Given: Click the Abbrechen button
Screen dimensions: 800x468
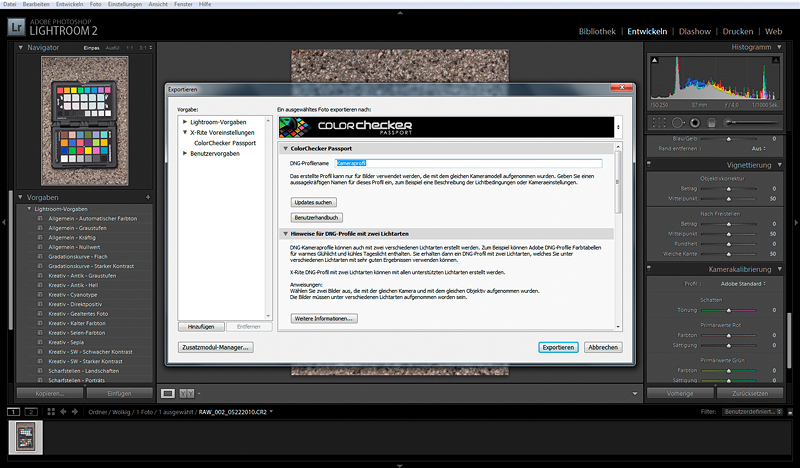Looking at the screenshot, I should click(603, 347).
